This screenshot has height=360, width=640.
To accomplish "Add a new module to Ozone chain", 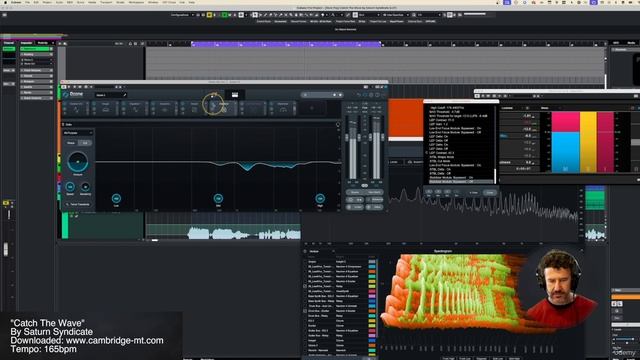I will [x=311, y=108].
